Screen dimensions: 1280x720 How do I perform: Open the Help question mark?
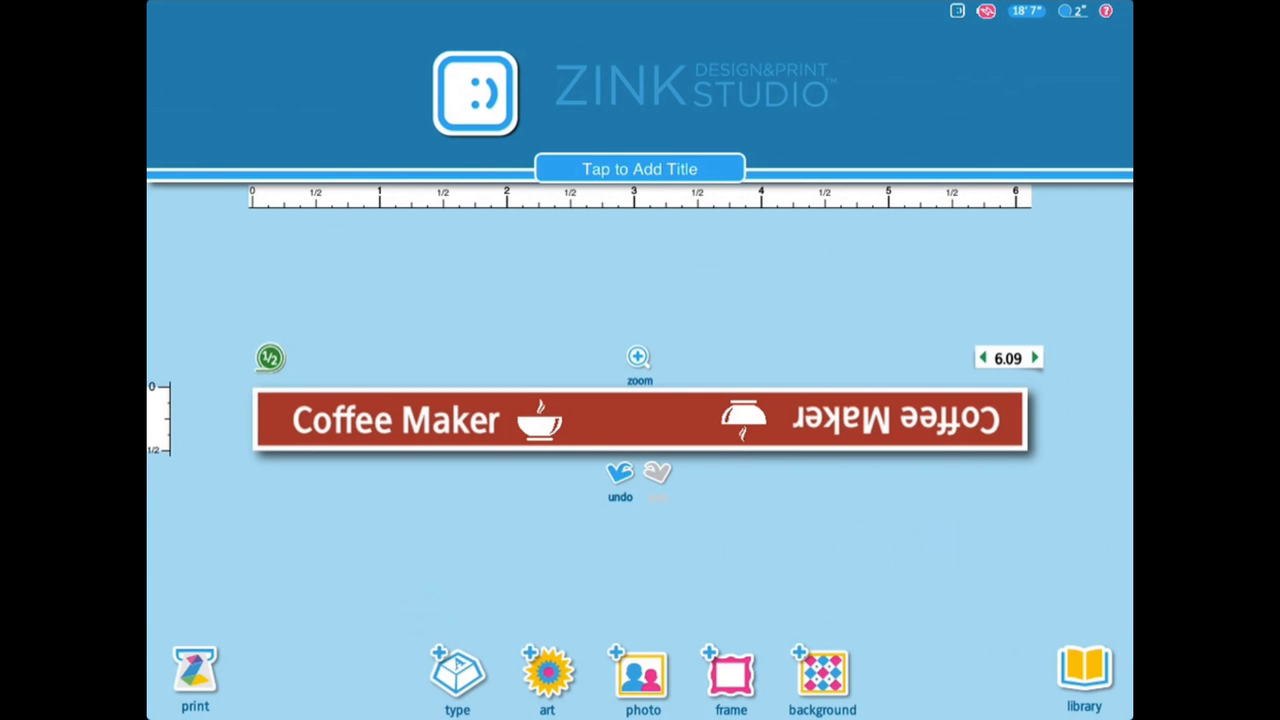[x=1105, y=11]
